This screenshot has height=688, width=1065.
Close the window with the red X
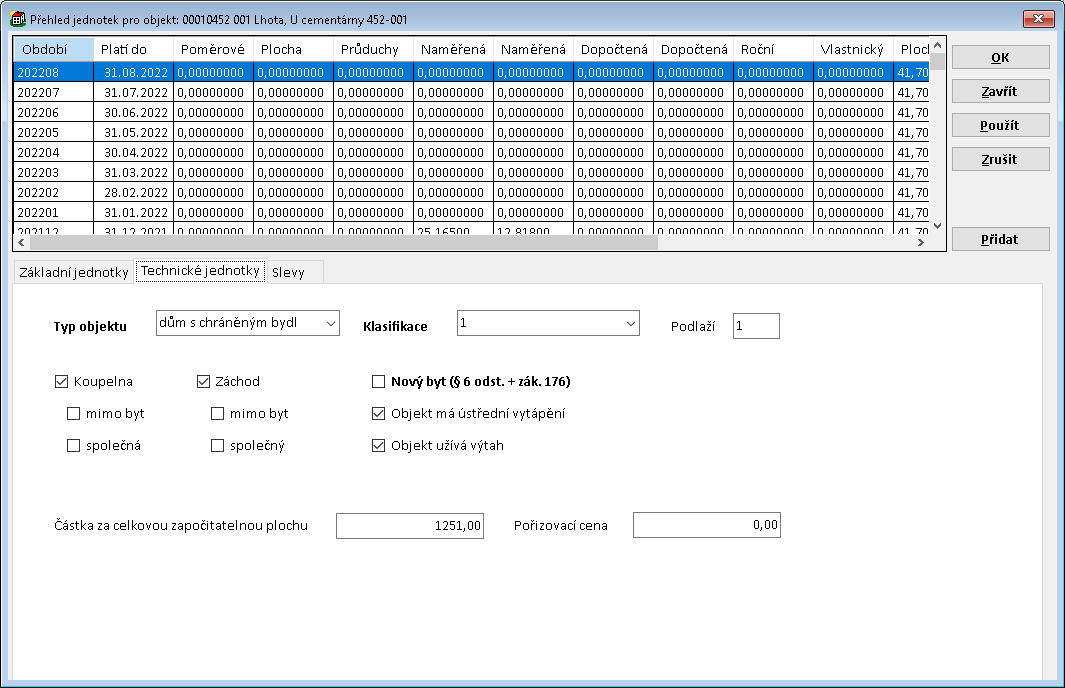1040,19
